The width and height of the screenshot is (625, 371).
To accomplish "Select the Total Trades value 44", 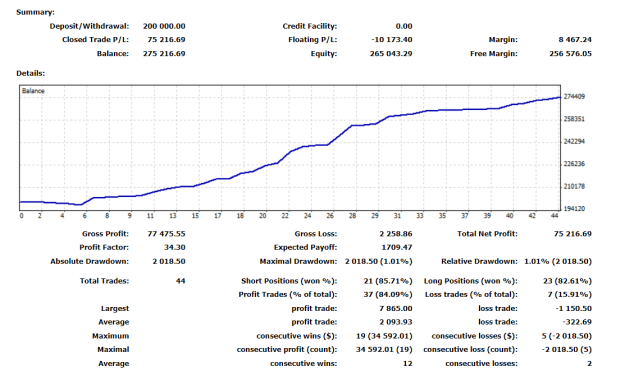I will (x=181, y=281).
